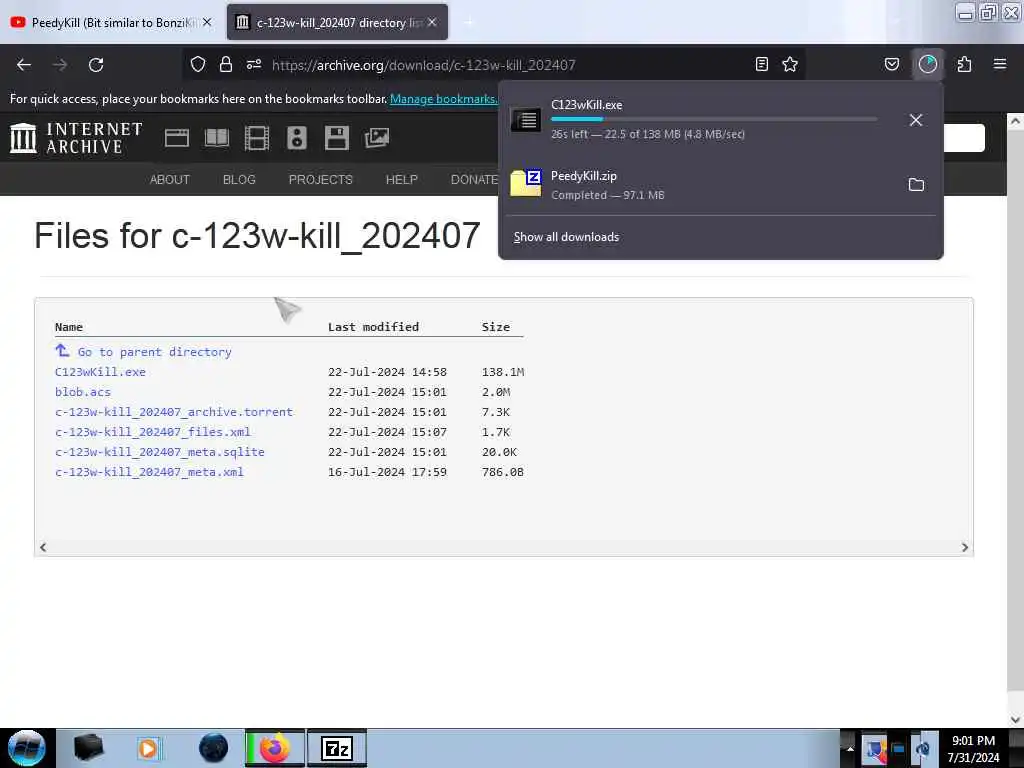Open tracking protection shield icon
Screen dimensions: 1024x768
[198, 64]
